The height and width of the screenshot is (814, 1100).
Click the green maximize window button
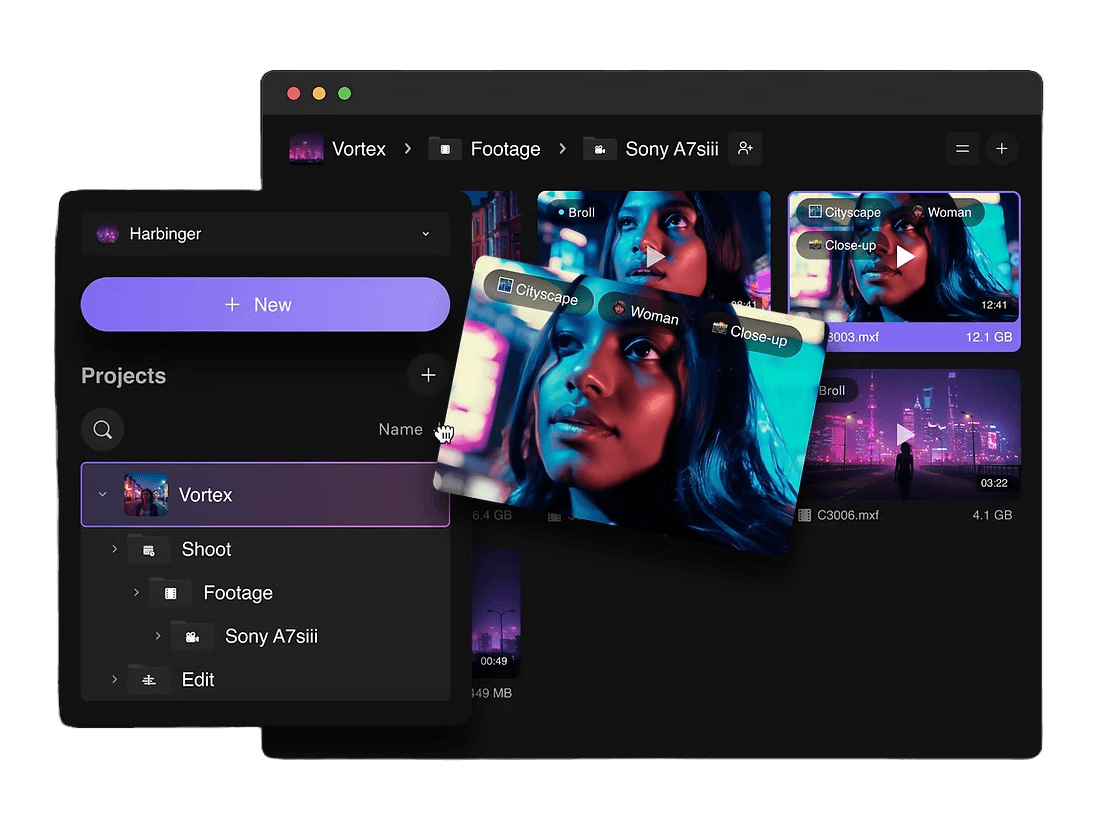tap(344, 94)
